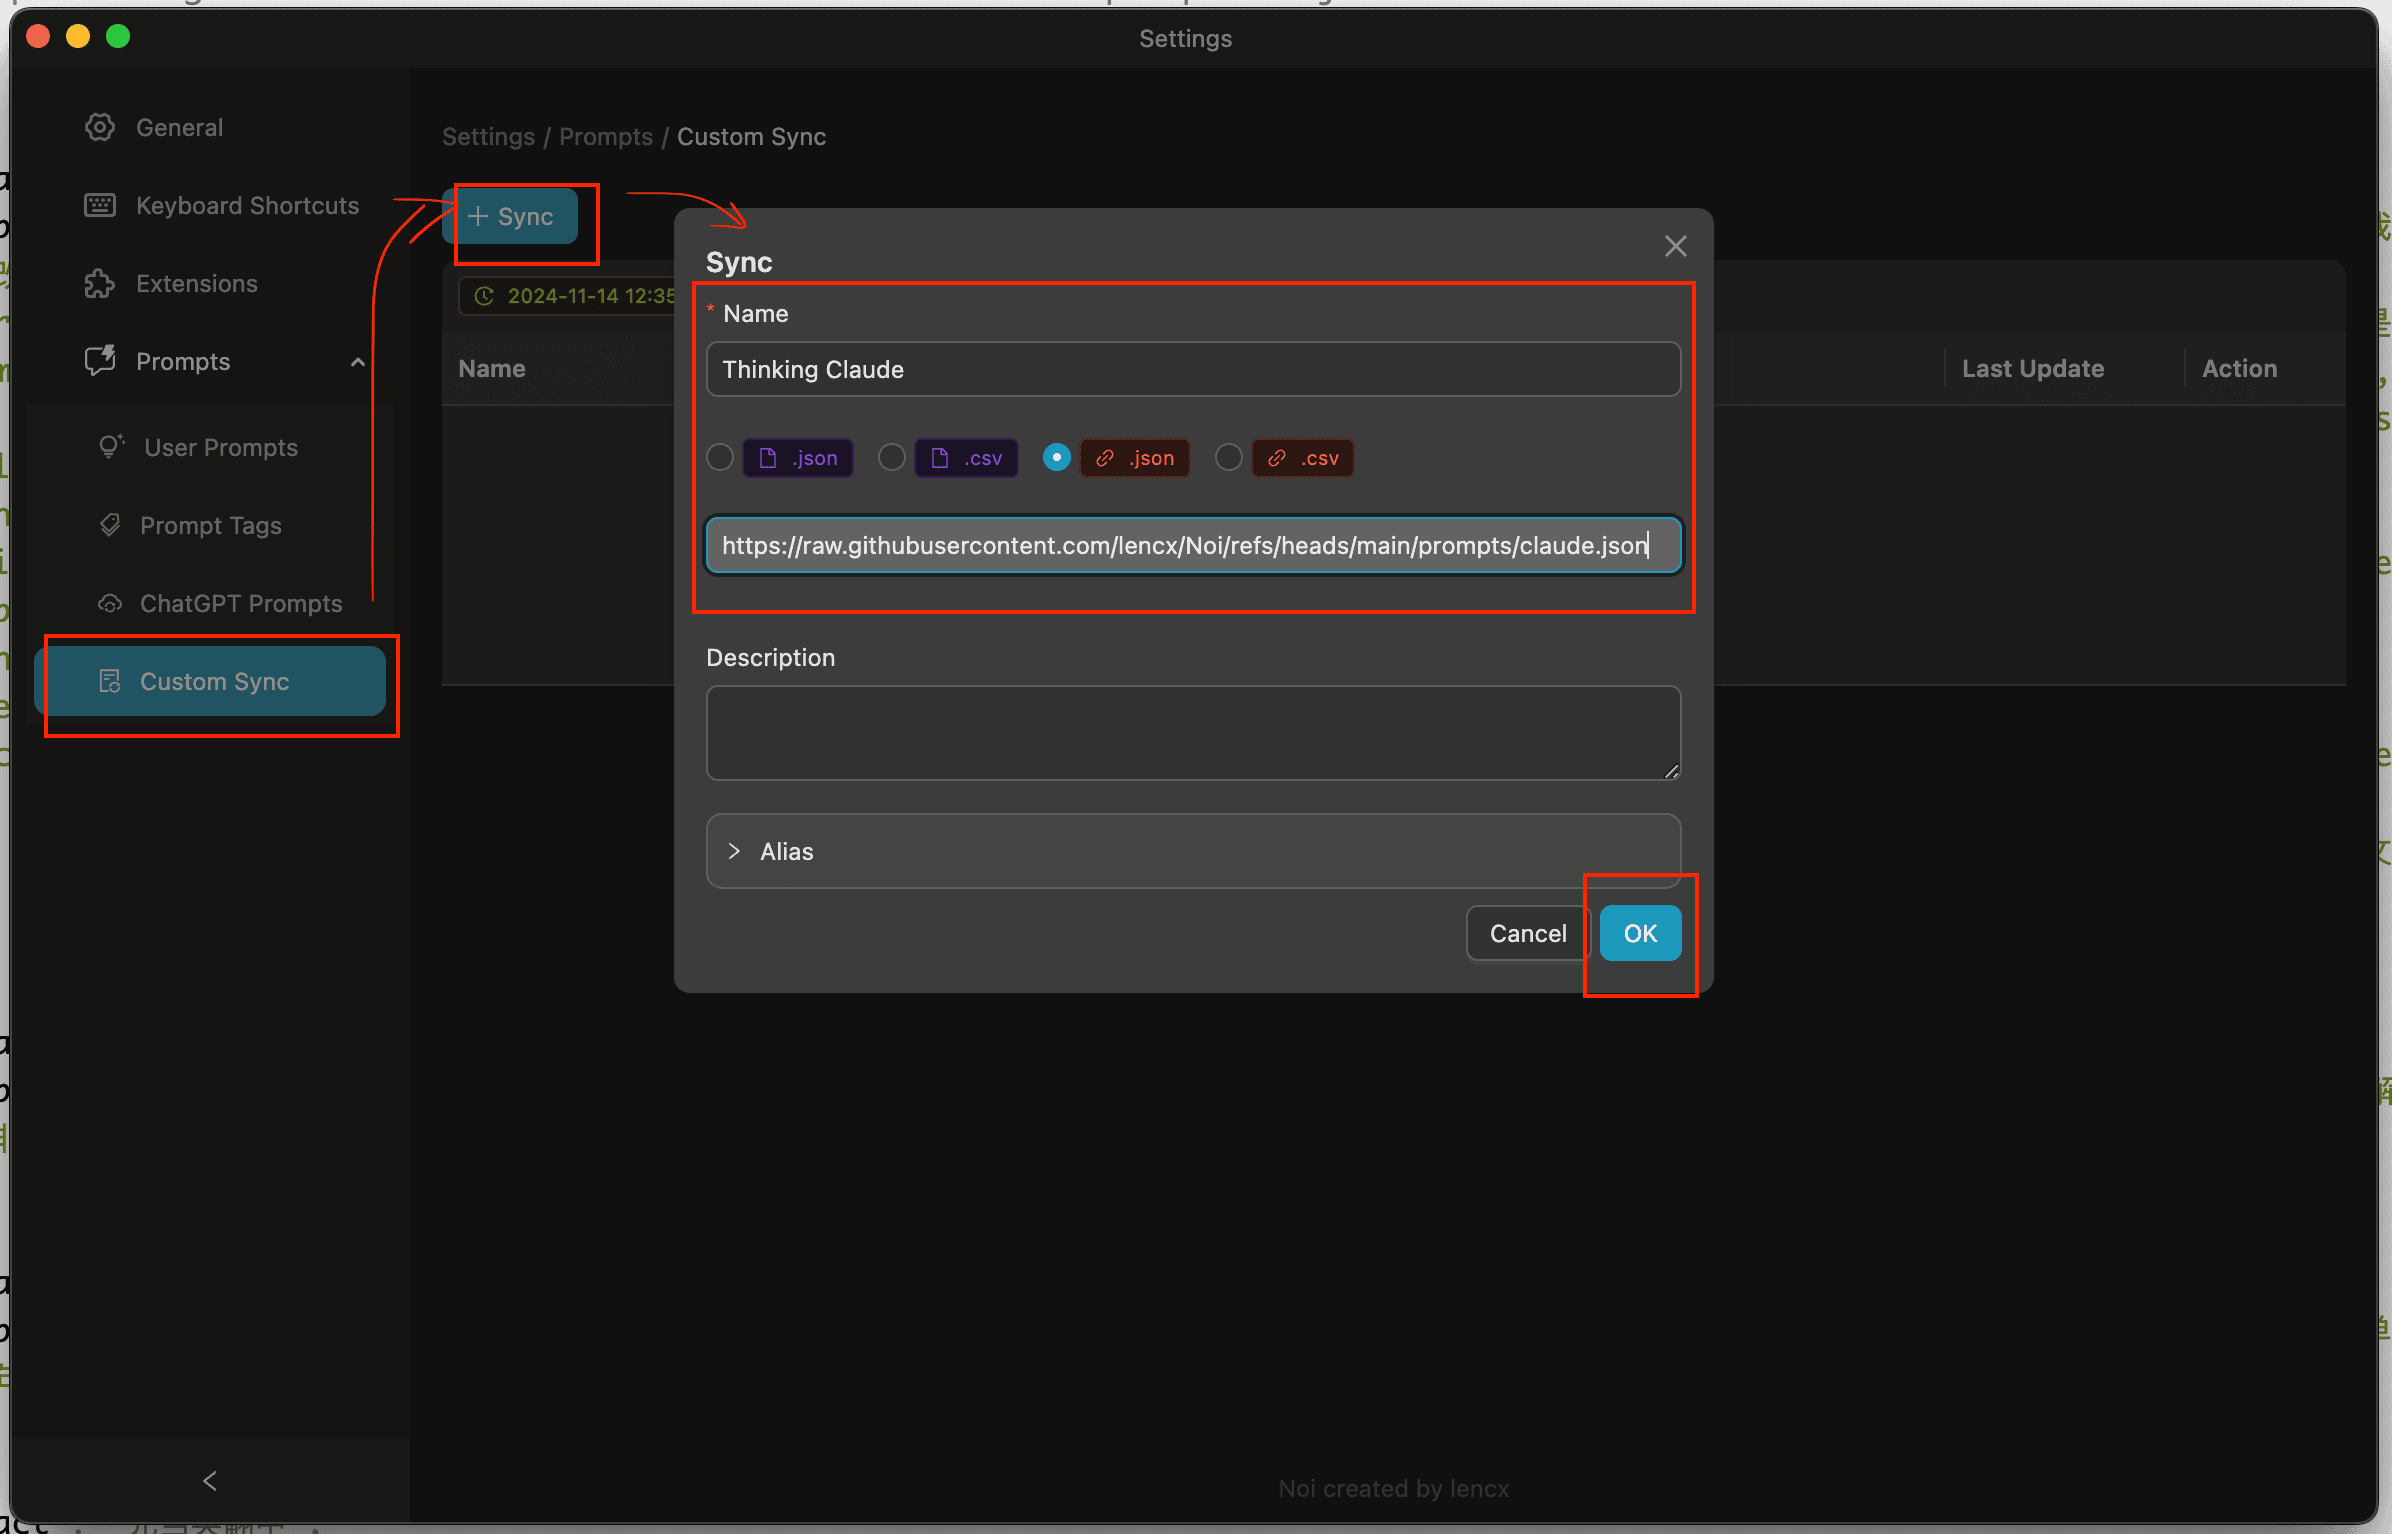
Task: Collapse the Prompts menu chevron
Action: point(357,362)
